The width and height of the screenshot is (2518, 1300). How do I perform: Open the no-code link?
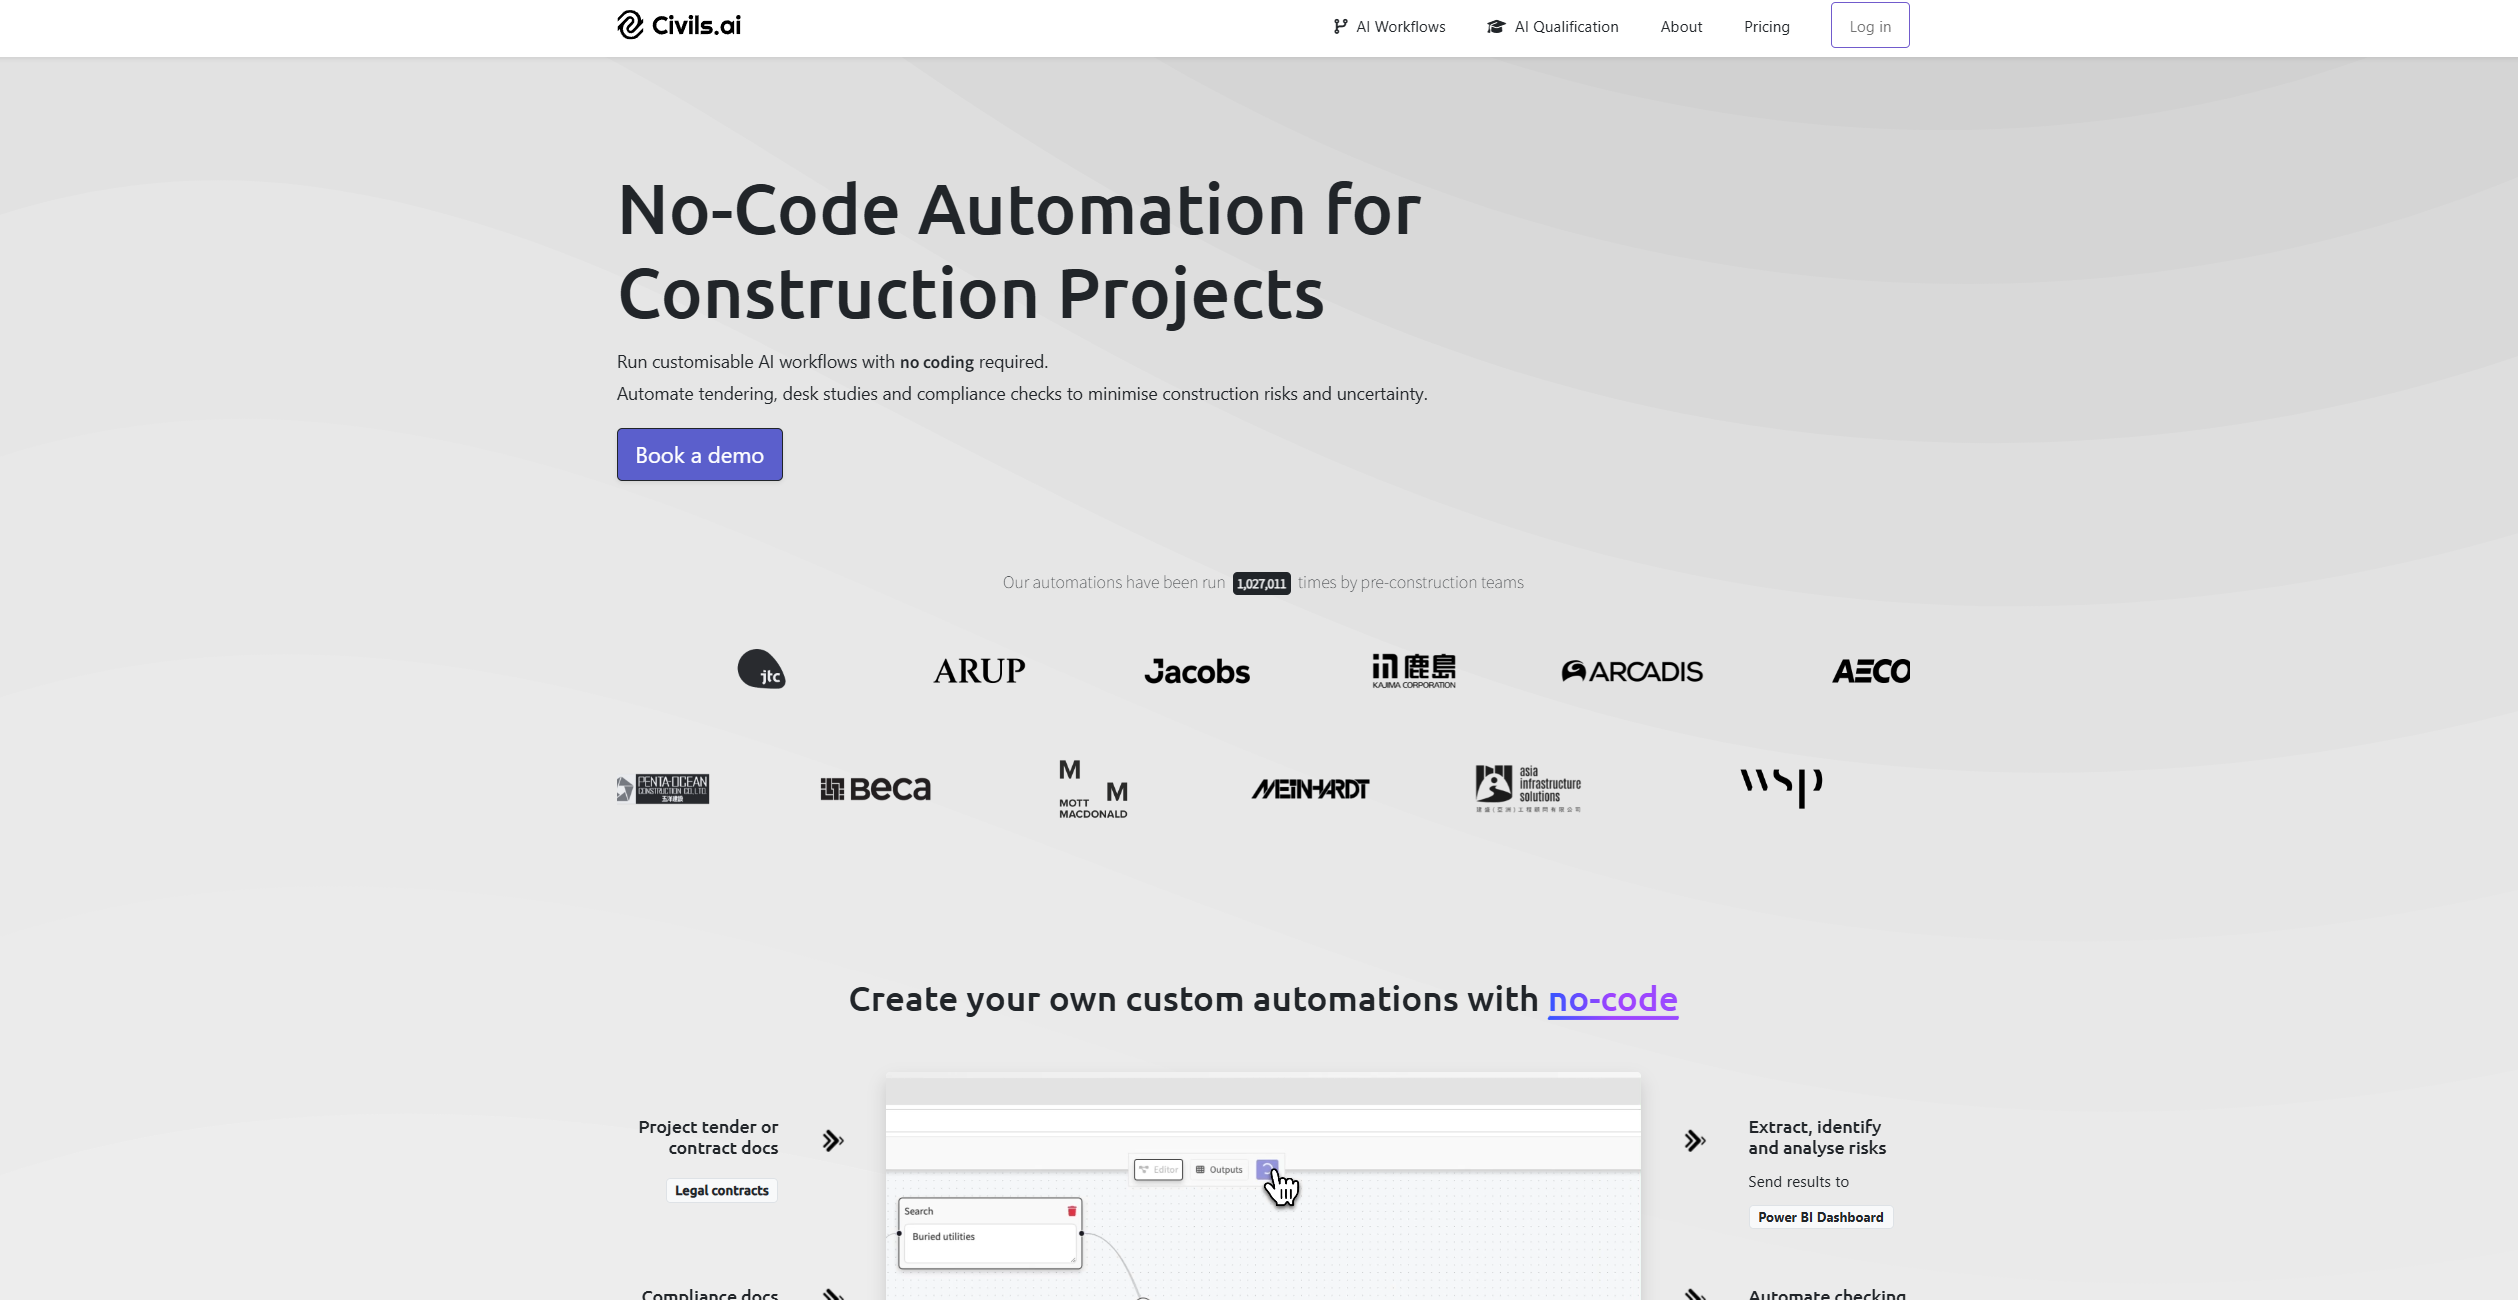[1612, 999]
